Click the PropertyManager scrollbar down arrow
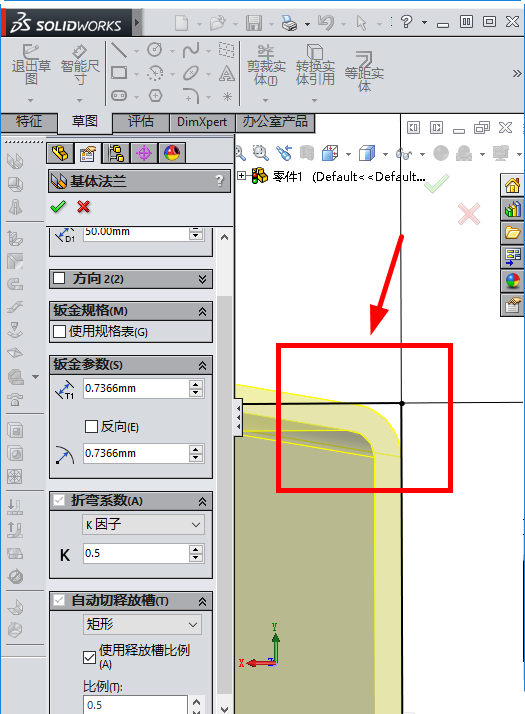The width and height of the screenshot is (525, 714). click(x=224, y=709)
